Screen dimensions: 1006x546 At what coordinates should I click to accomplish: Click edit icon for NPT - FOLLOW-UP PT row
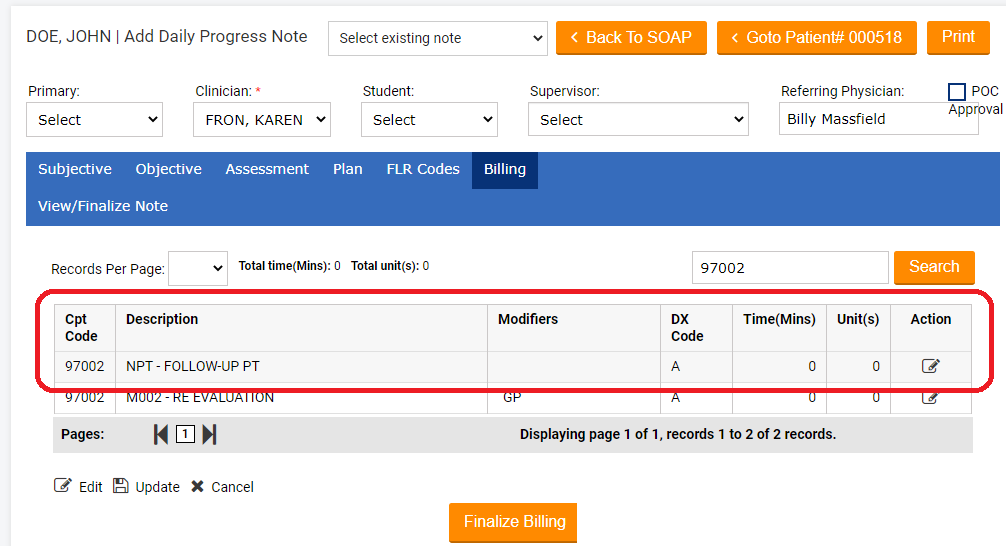click(930, 366)
